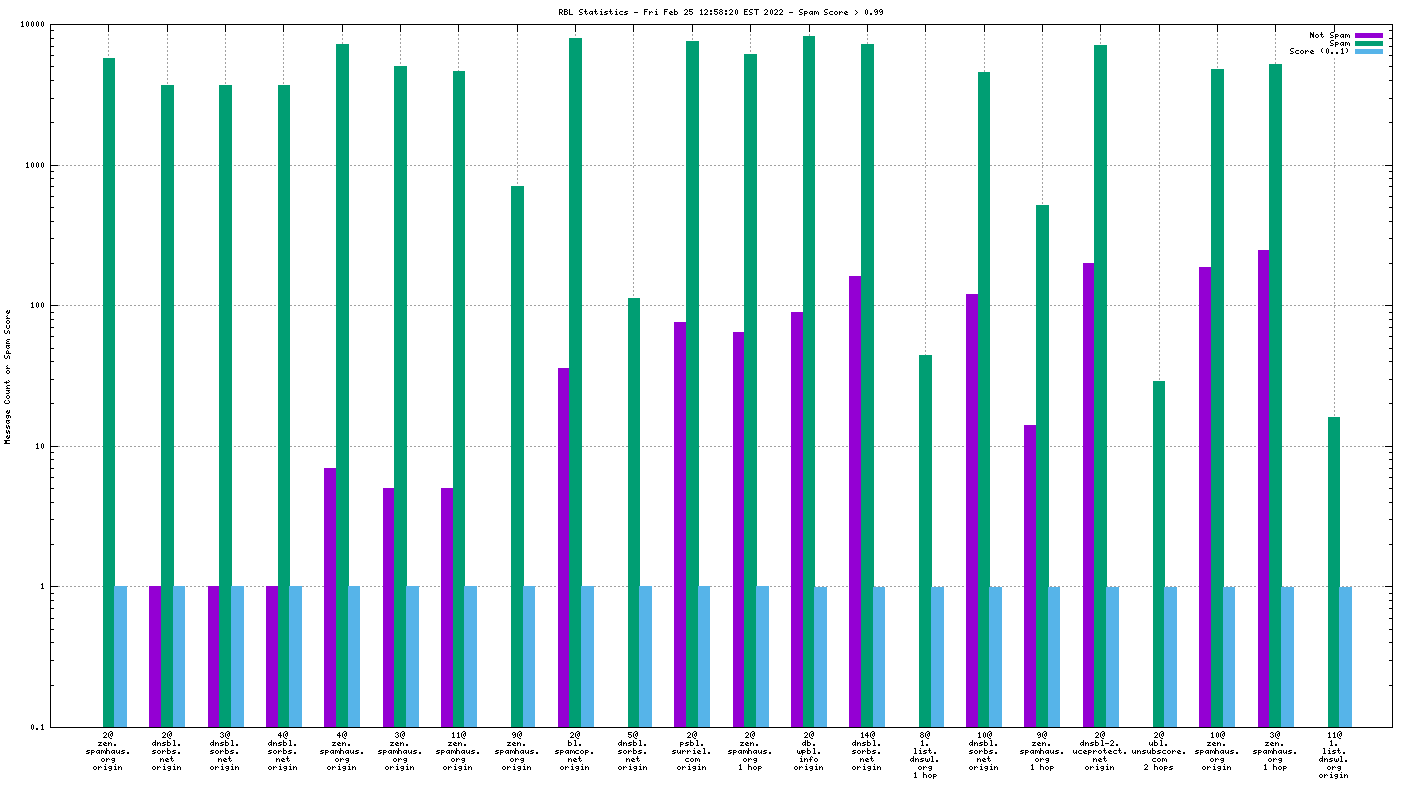Click the blue Score bar for 5@ dnsbl.sorbs.net
The height and width of the screenshot is (792, 1408).
coord(645,656)
